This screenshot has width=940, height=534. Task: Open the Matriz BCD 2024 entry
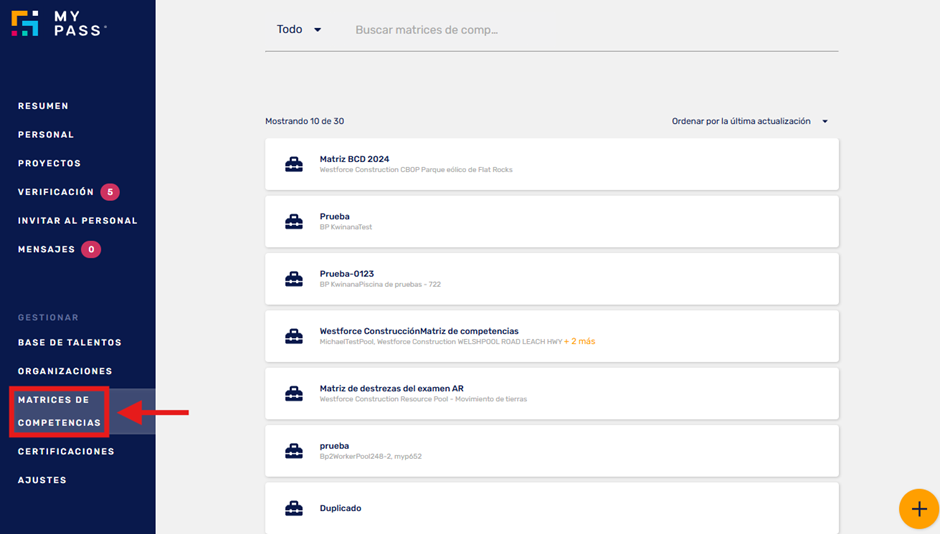[x=552, y=164]
